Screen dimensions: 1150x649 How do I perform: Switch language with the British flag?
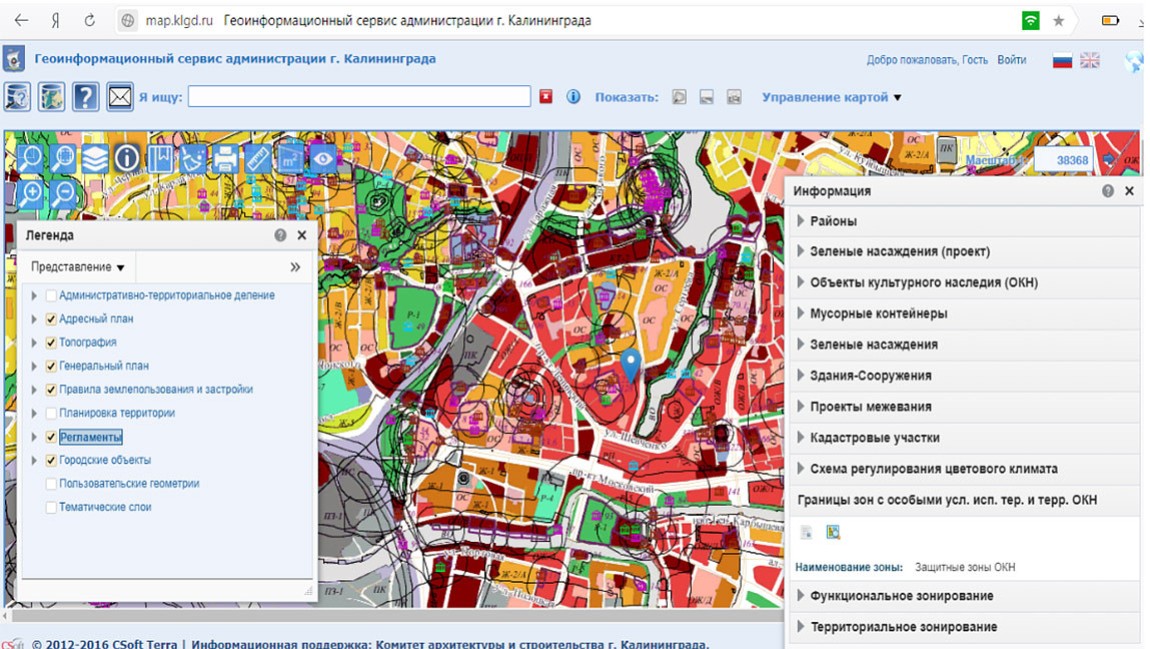[x=1090, y=60]
